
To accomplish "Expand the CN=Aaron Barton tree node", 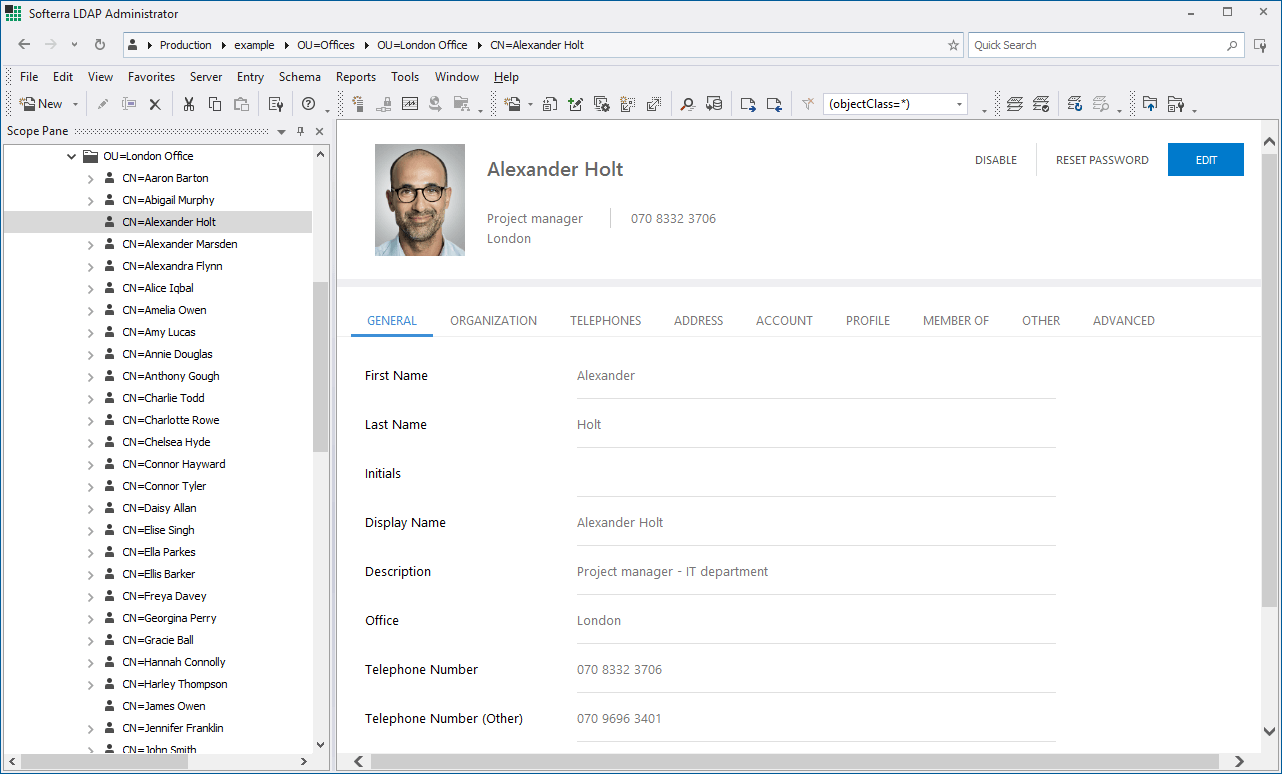I will point(90,178).
